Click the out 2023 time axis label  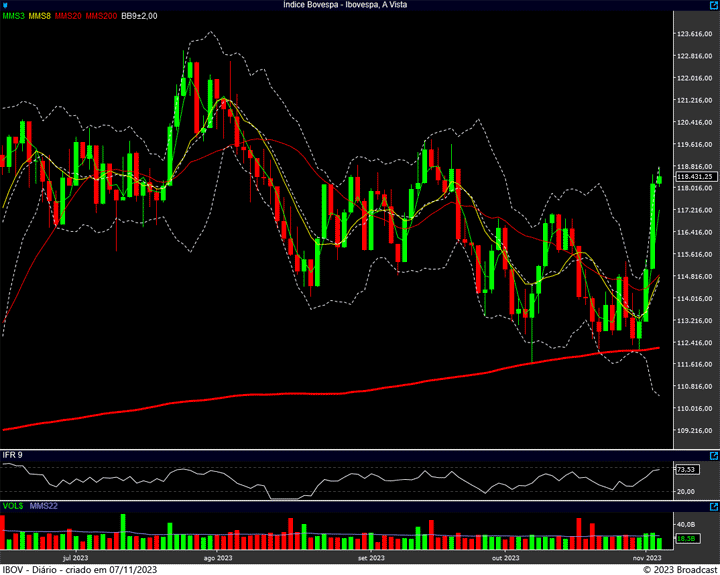(x=505, y=558)
